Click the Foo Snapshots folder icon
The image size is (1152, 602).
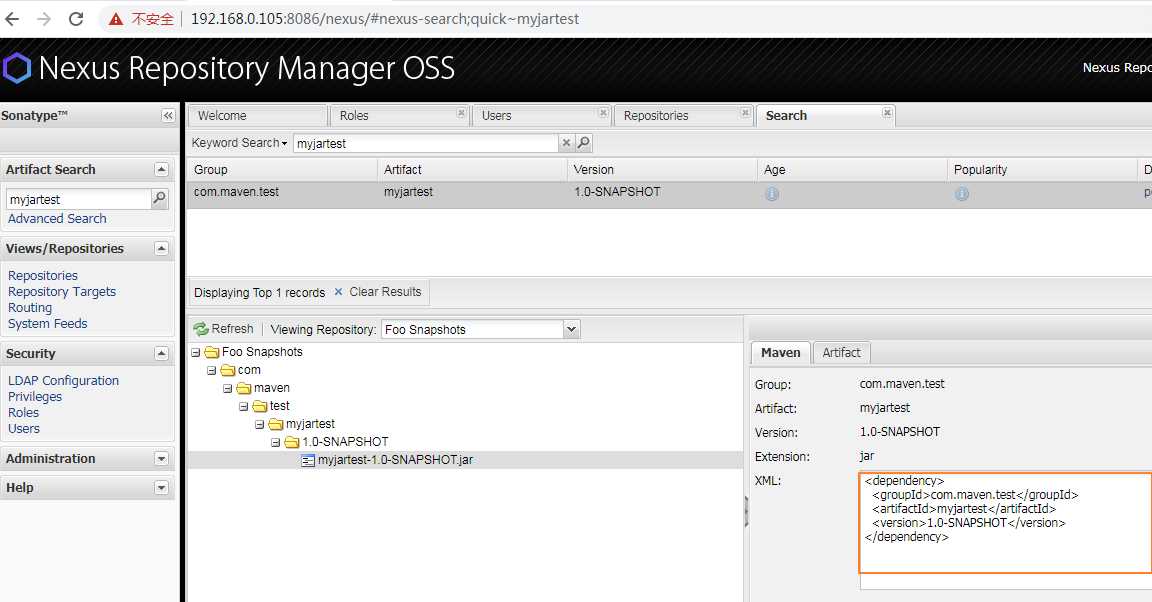click(212, 352)
